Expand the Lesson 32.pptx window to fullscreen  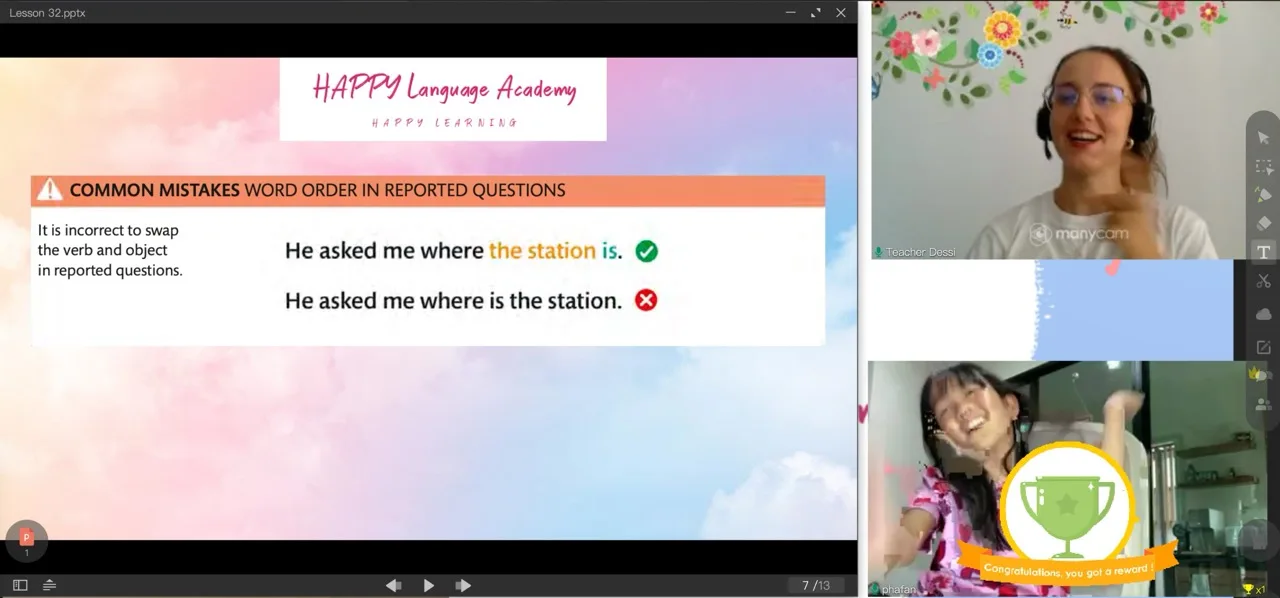[815, 13]
